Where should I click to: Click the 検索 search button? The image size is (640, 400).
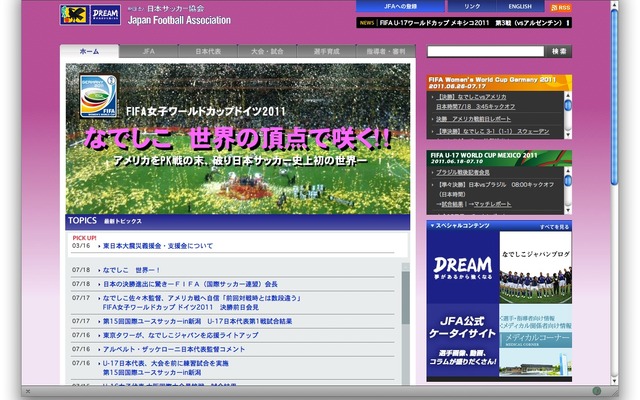(x=559, y=51)
